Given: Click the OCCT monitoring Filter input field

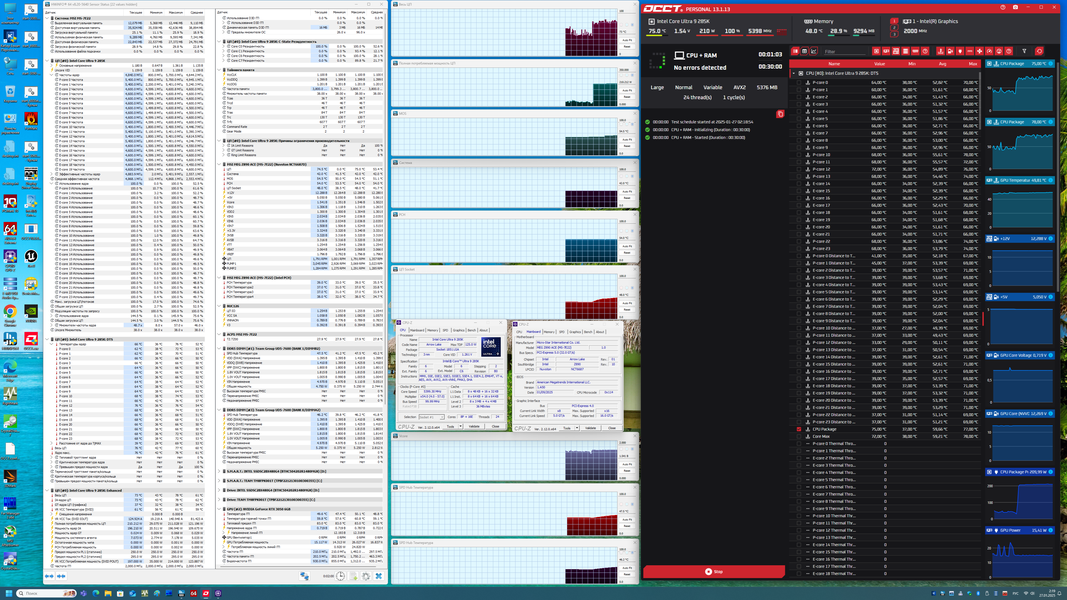Looking at the screenshot, I should (845, 52).
